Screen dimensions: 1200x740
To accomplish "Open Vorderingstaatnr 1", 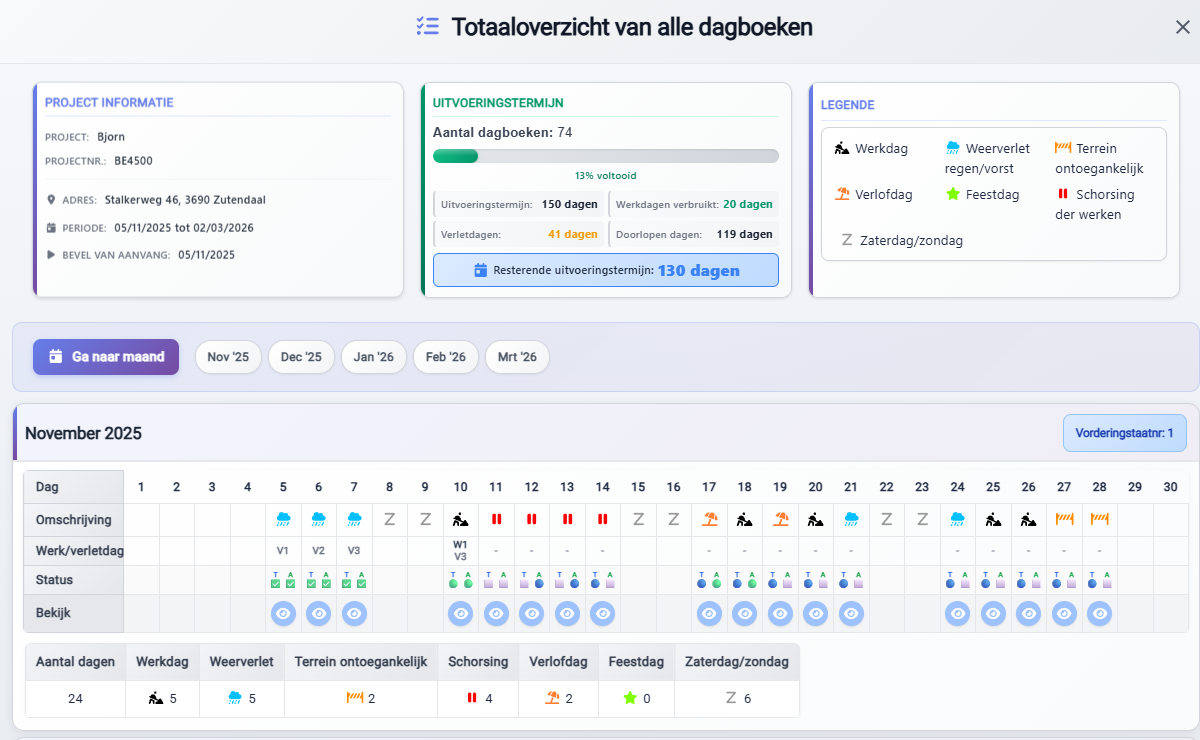I will pos(1124,432).
